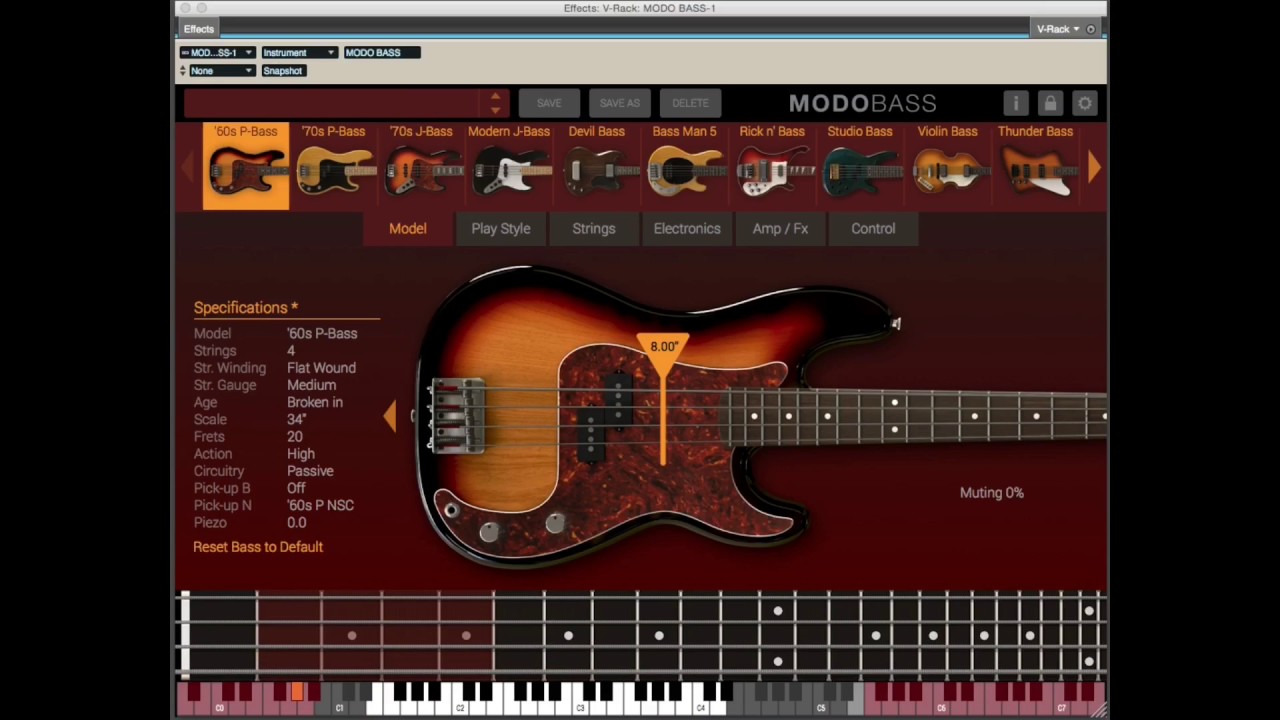
Task: Select the '60s P-Bass model thumbnail
Action: pyautogui.click(x=246, y=166)
